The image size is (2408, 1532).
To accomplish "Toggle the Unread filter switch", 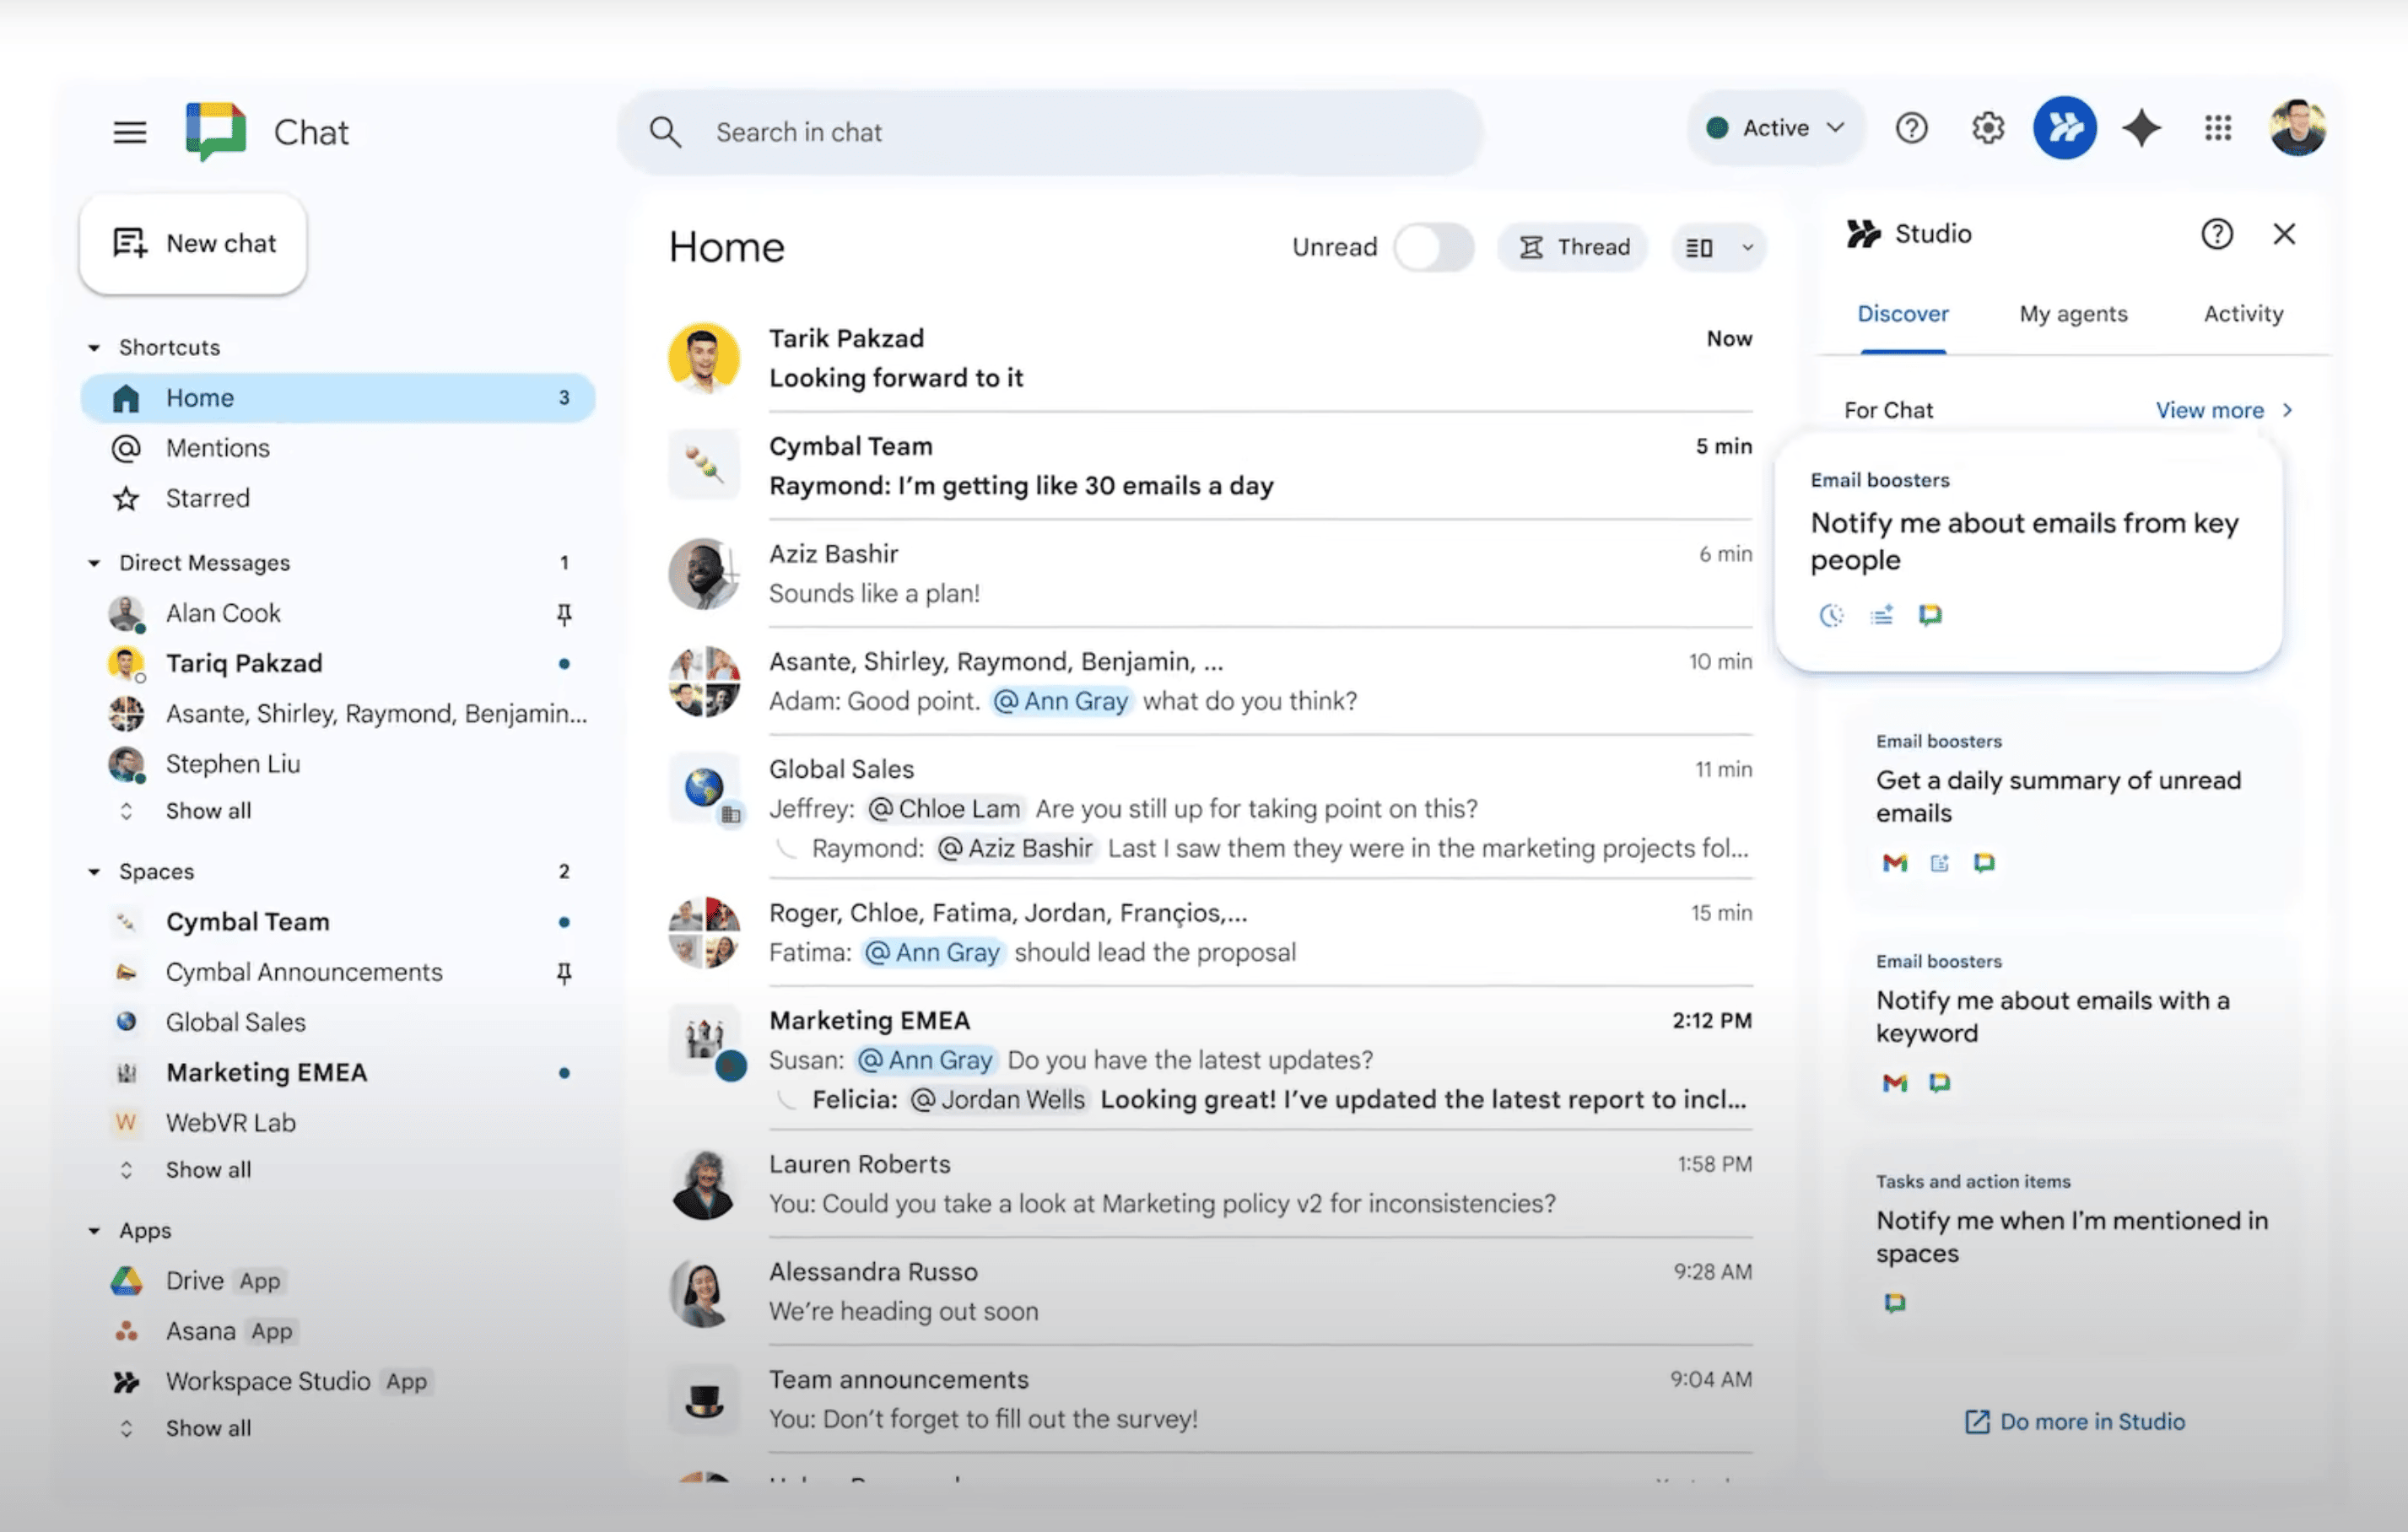I will click(1433, 247).
